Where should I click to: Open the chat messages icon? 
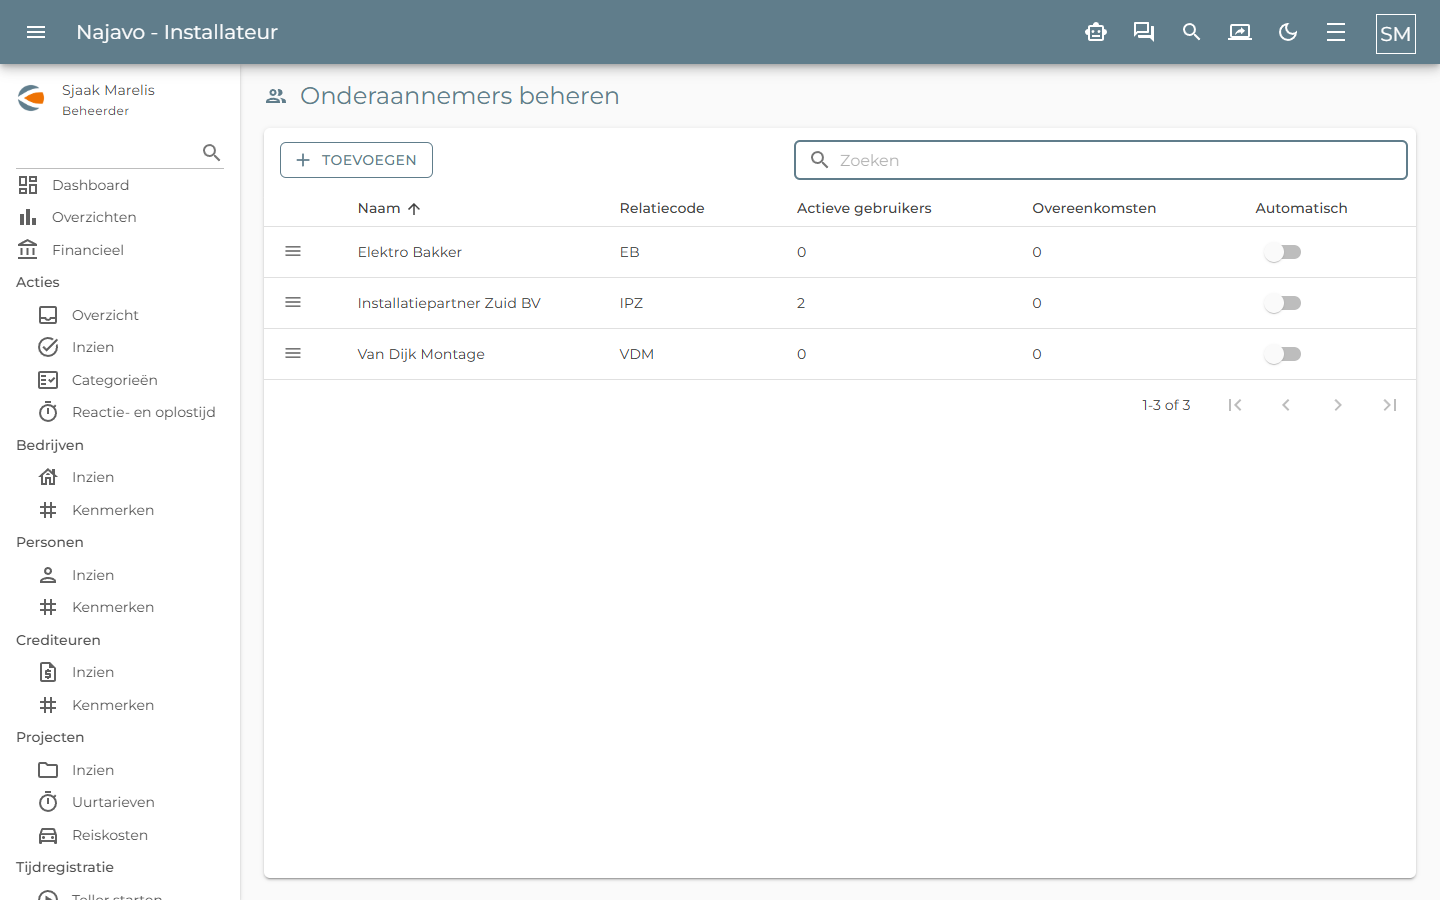1144,32
